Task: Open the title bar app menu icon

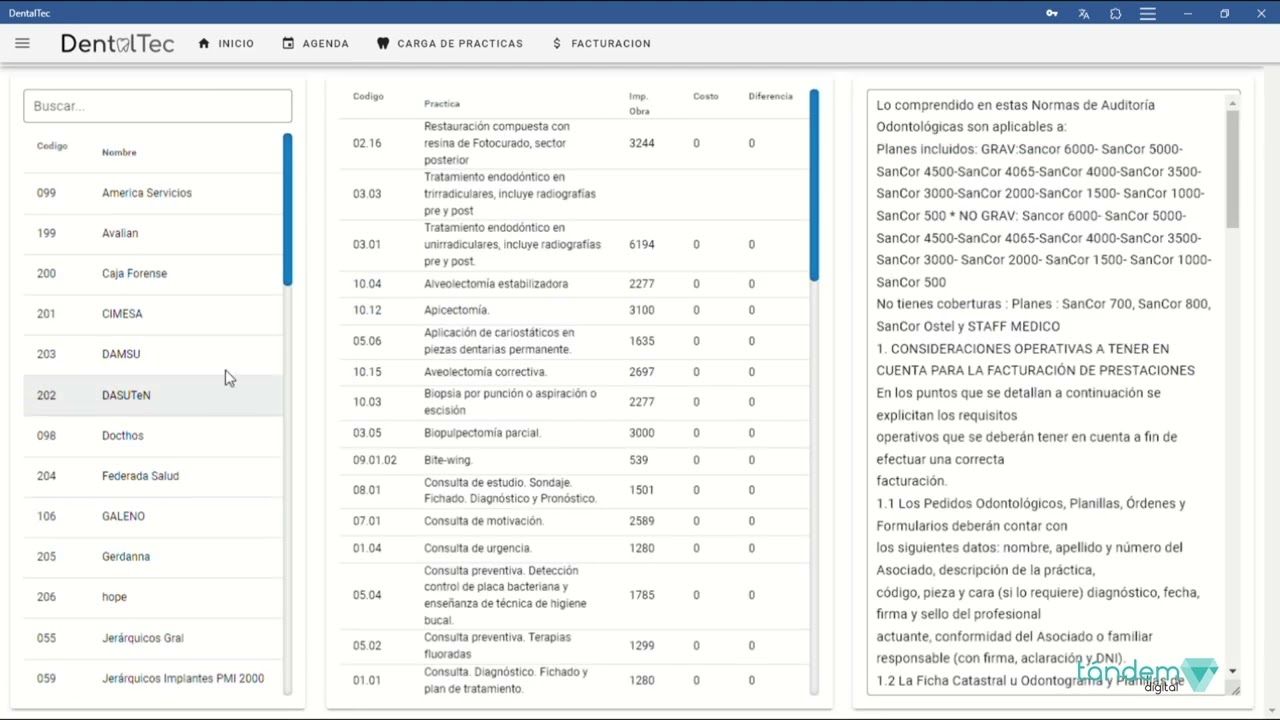Action: [1148, 14]
